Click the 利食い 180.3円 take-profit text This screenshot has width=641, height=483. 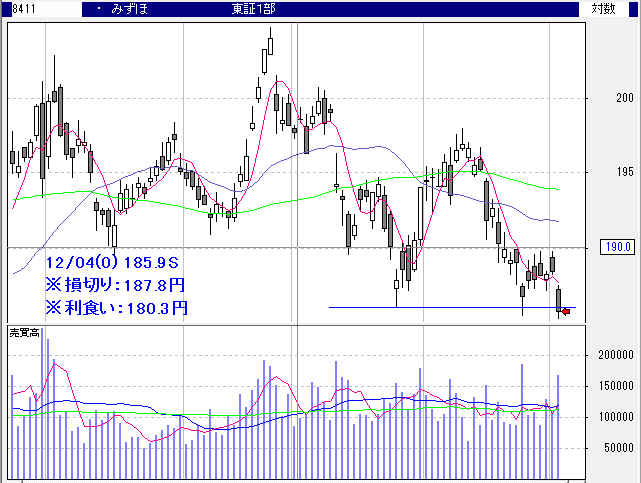coord(115,308)
